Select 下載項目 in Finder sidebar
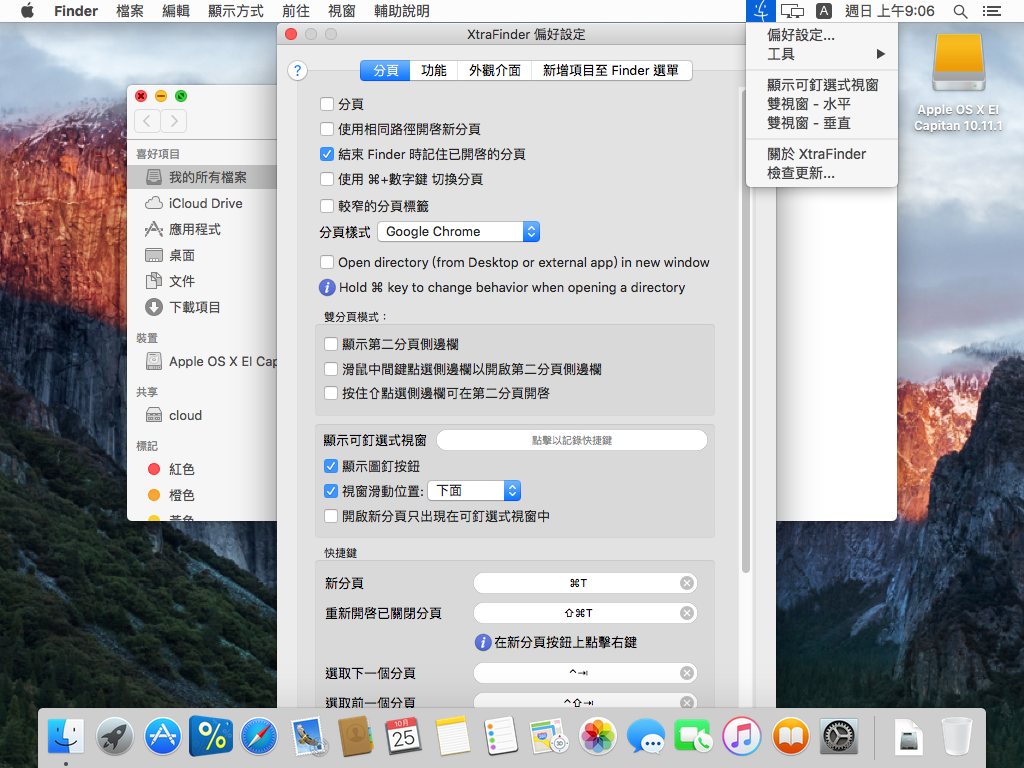This screenshot has width=1024, height=768. (202, 307)
